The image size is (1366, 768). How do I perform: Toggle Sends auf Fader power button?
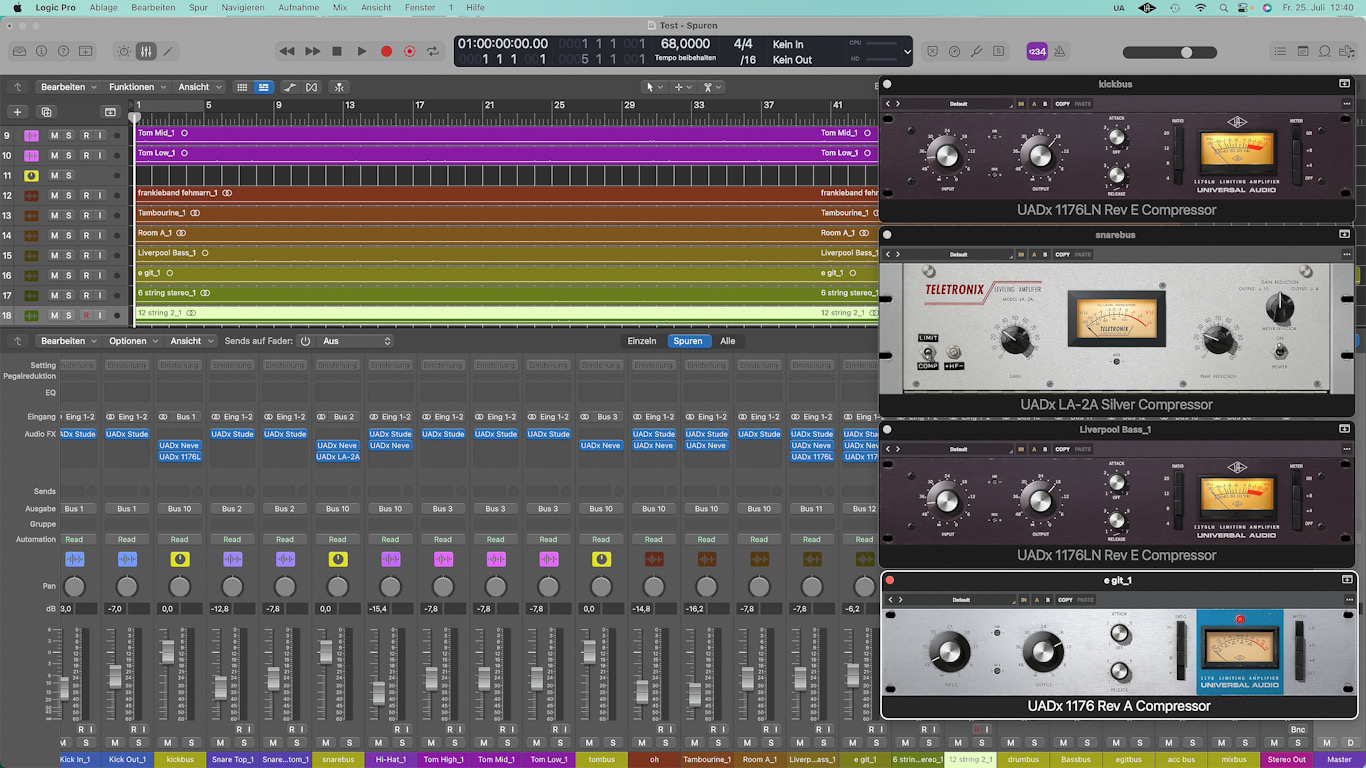pos(305,341)
